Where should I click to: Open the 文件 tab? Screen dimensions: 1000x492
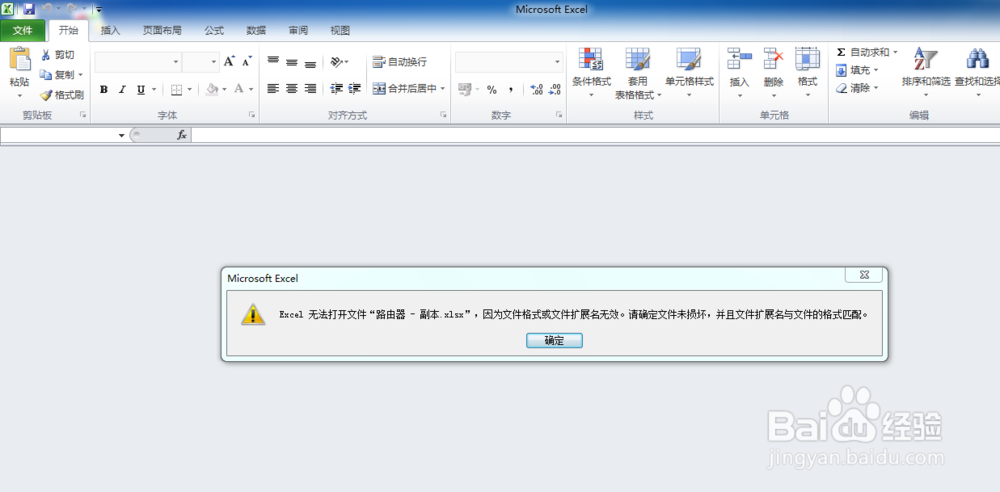[23, 30]
